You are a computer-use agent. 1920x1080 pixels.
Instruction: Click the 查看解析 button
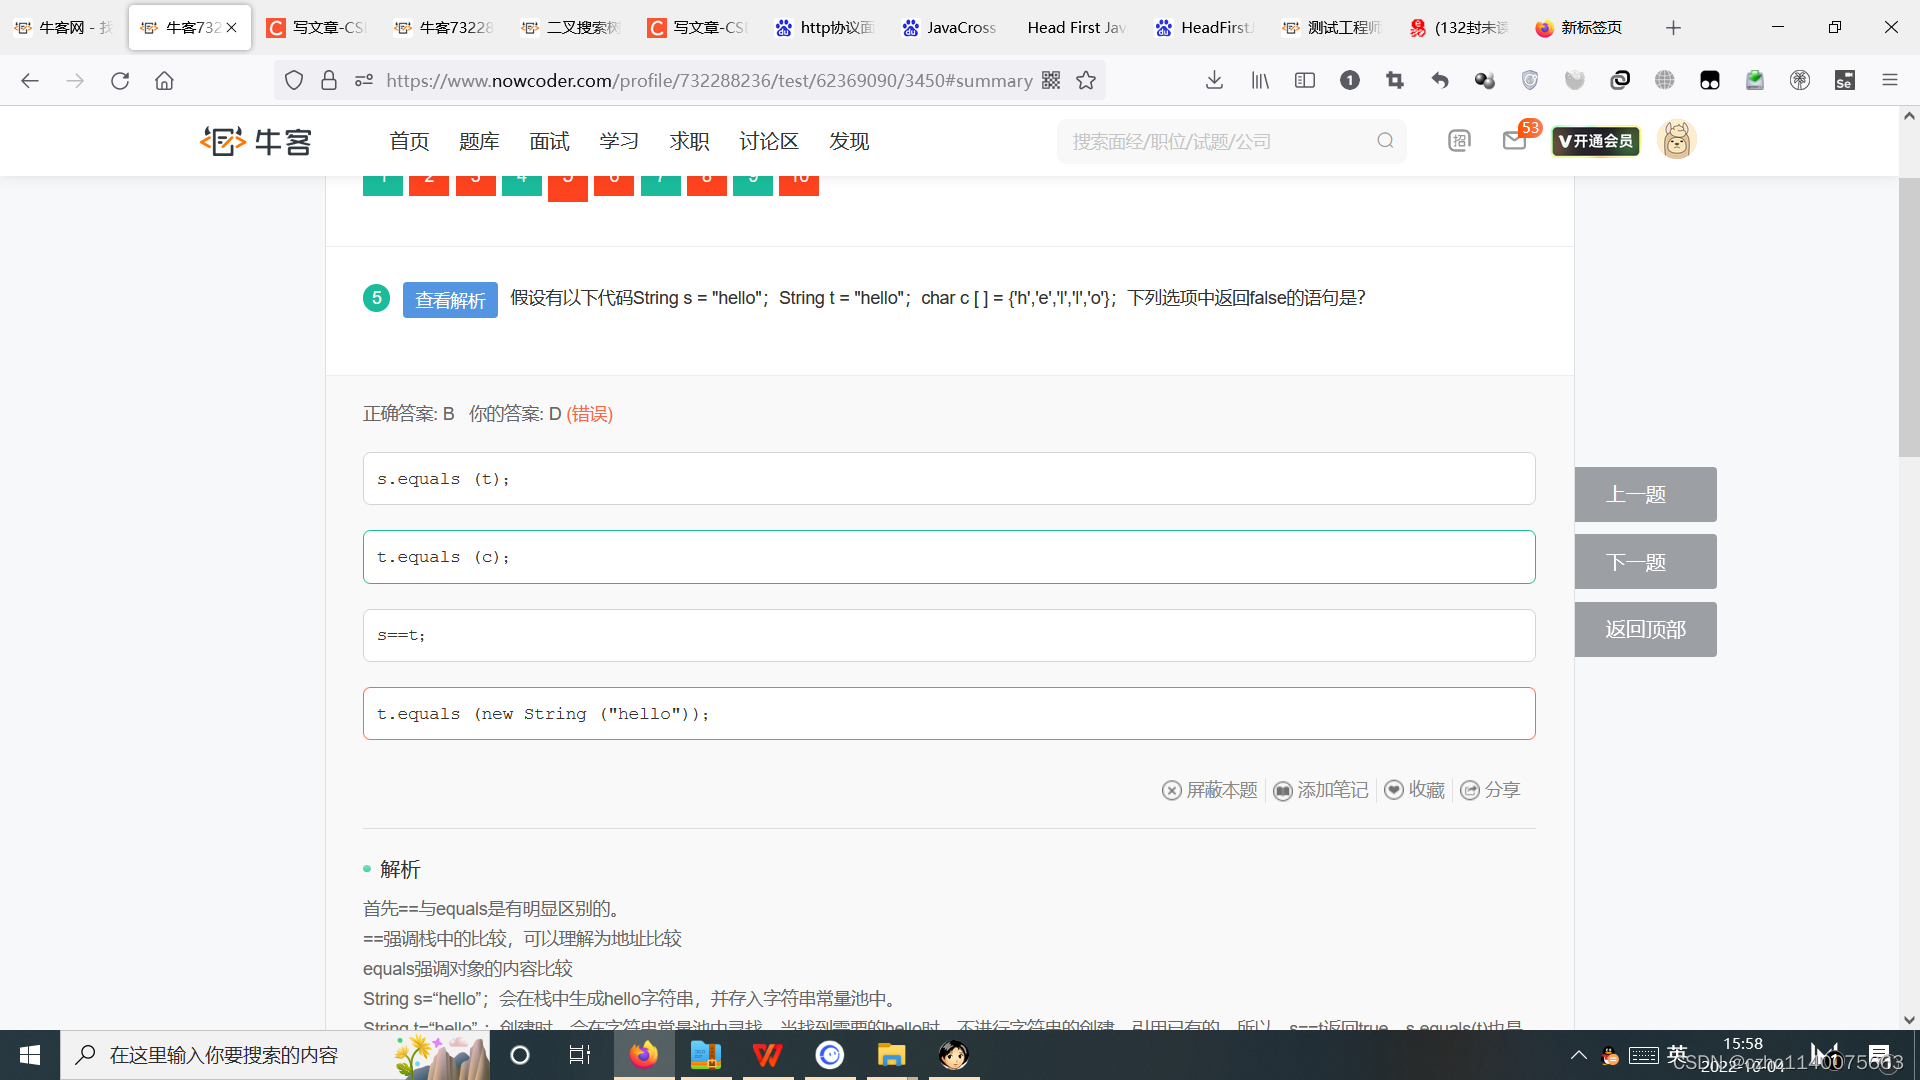click(450, 300)
